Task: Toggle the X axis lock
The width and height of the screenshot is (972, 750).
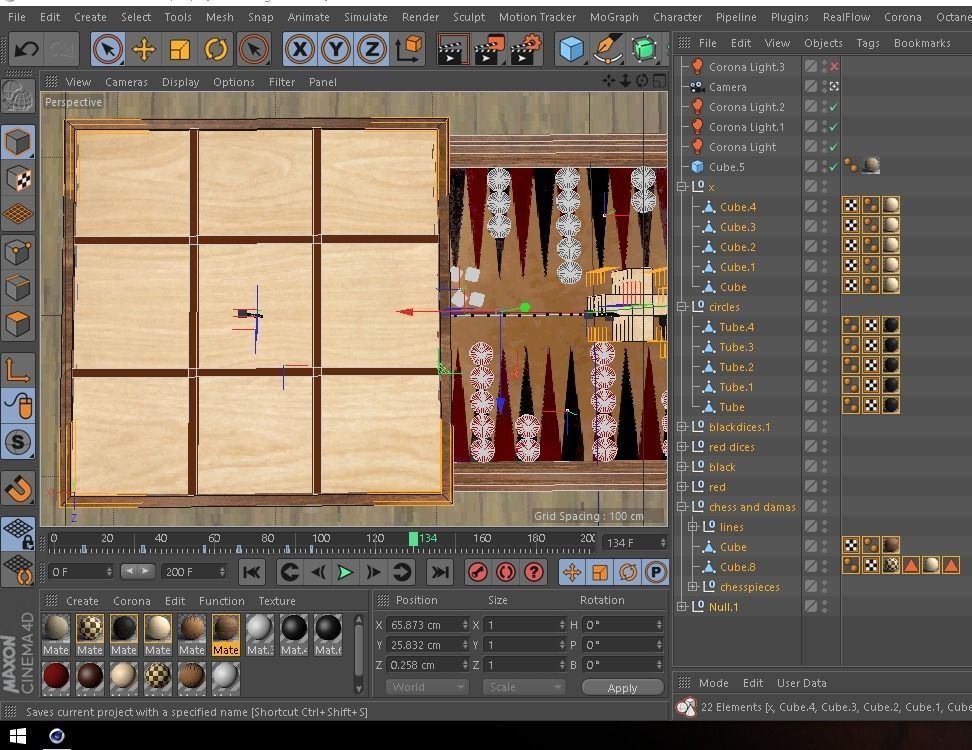Action: click(300, 49)
